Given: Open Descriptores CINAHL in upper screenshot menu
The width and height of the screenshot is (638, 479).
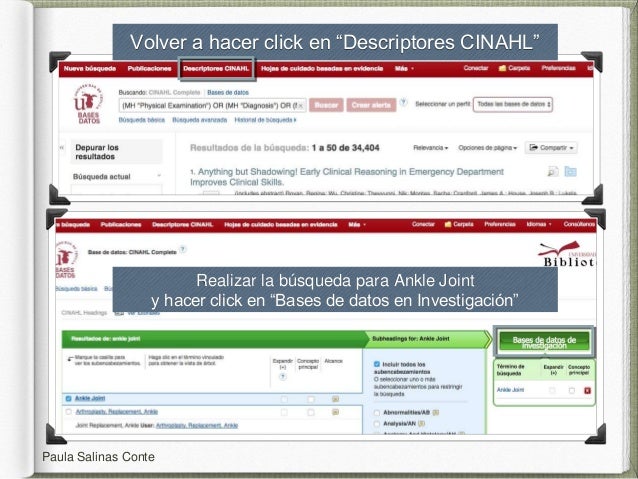Looking at the screenshot, I should point(216,68).
